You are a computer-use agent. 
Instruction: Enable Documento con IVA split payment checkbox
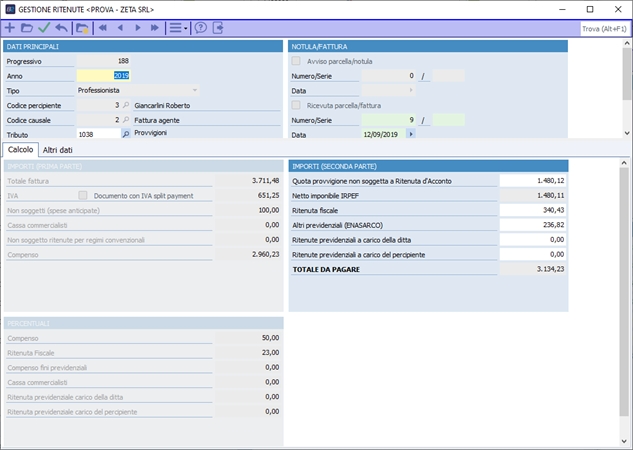(84, 196)
